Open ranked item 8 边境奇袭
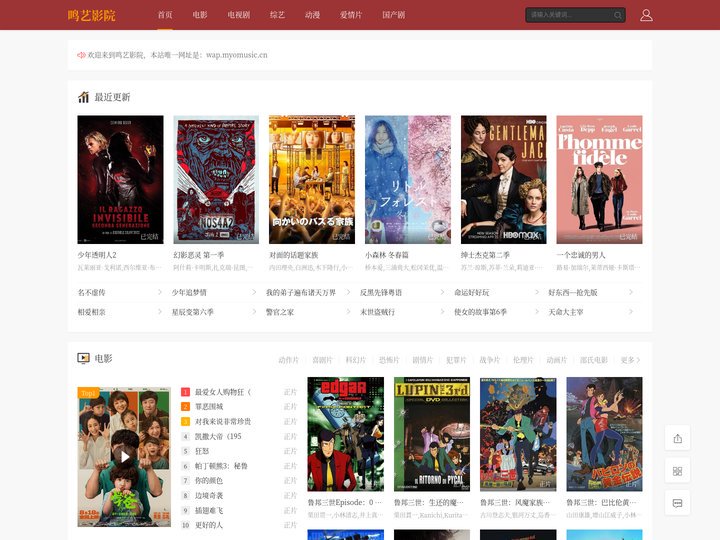This screenshot has width=720, height=540. pyautogui.click(x=209, y=495)
